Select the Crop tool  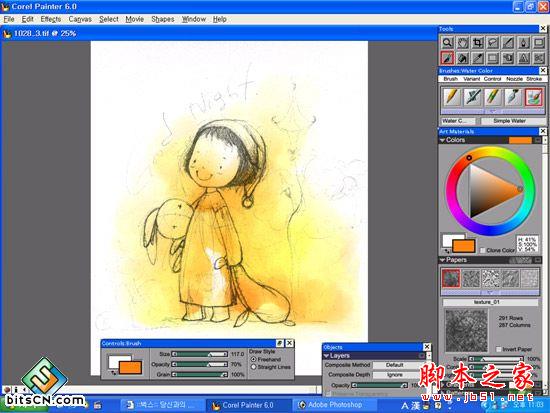(478, 43)
